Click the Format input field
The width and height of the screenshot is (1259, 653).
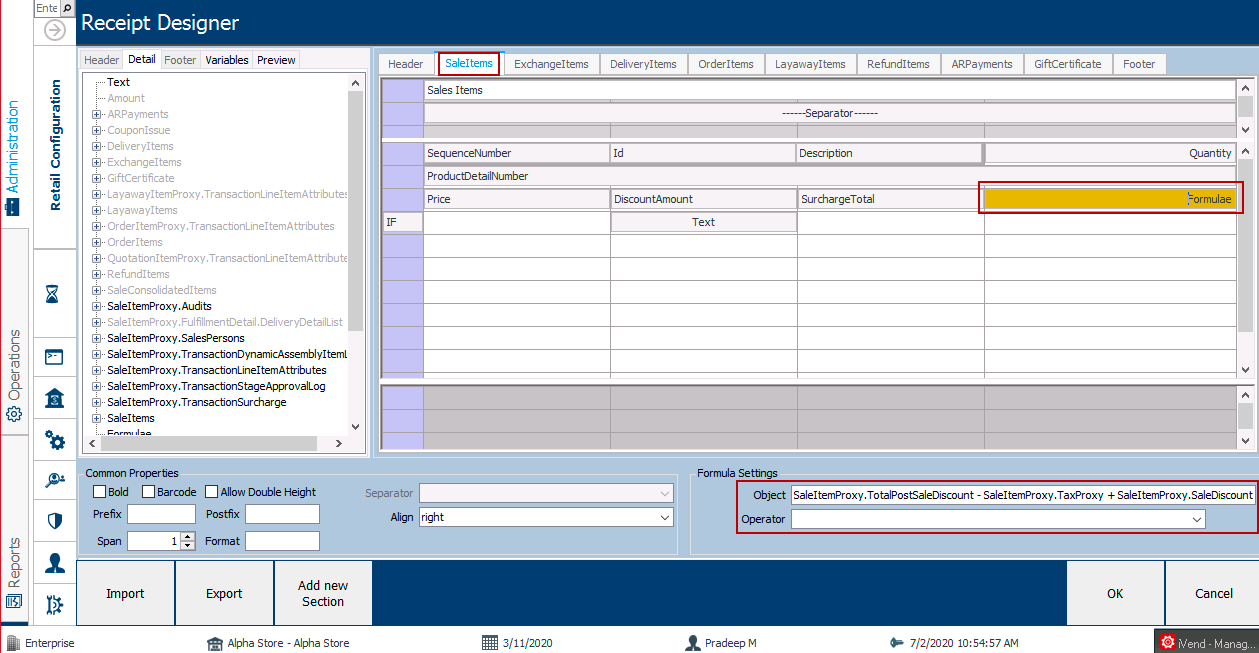pos(282,541)
